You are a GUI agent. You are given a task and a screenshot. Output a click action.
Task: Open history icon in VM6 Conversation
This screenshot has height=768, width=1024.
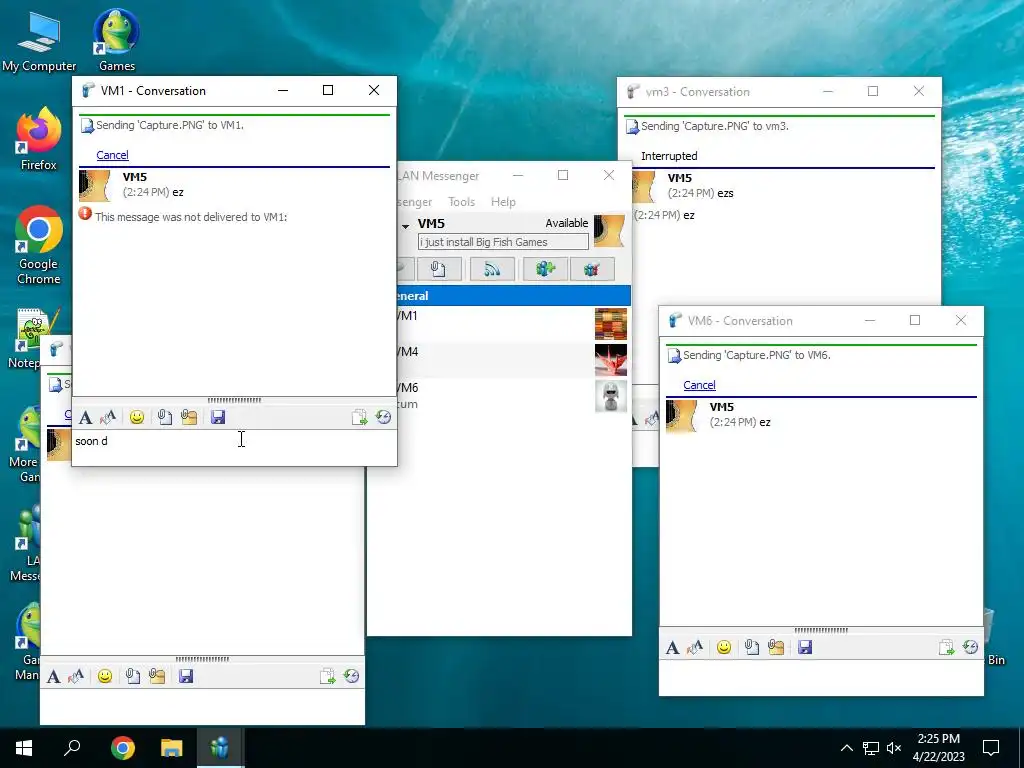pos(970,647)
